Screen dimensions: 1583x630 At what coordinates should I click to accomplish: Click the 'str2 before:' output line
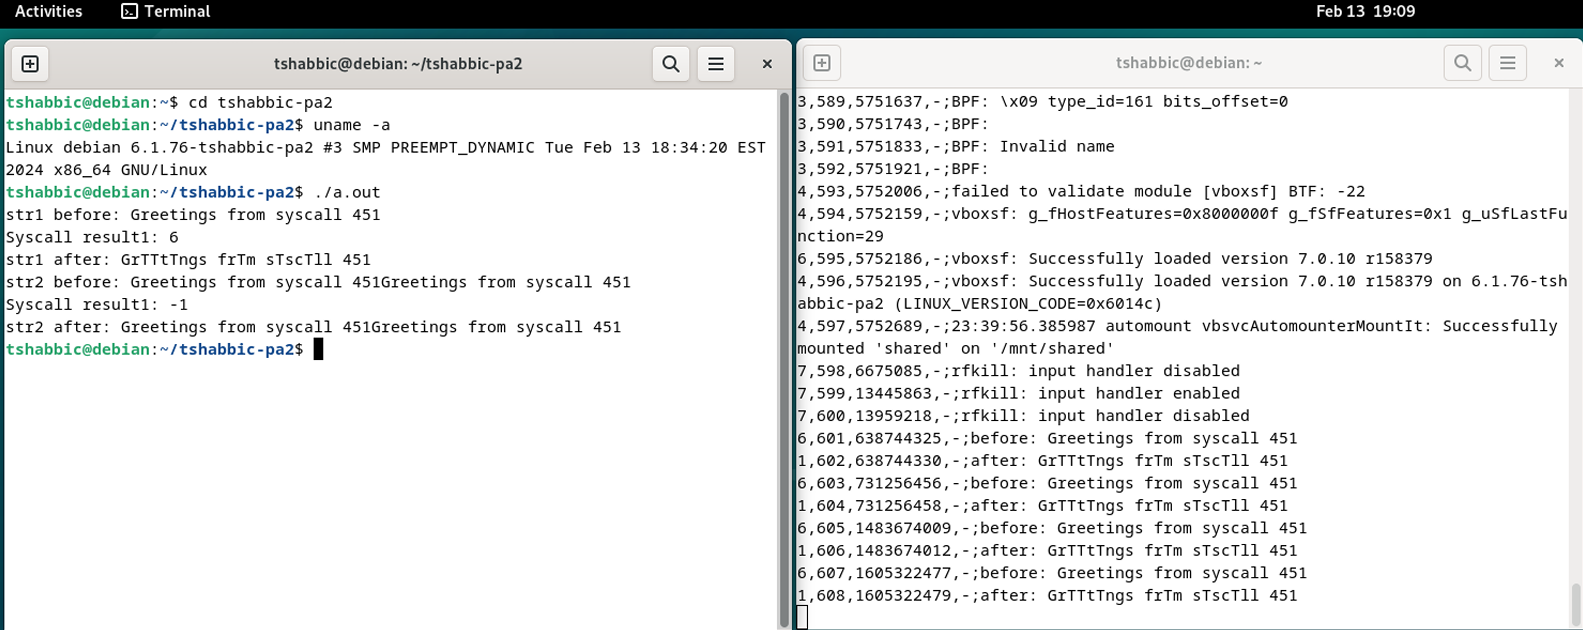tap(318, 282)
